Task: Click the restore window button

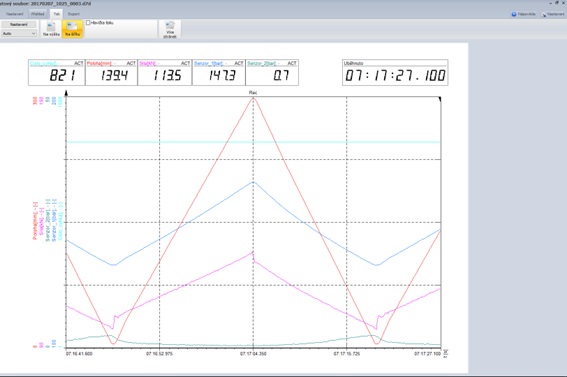Action: point(557,3)
